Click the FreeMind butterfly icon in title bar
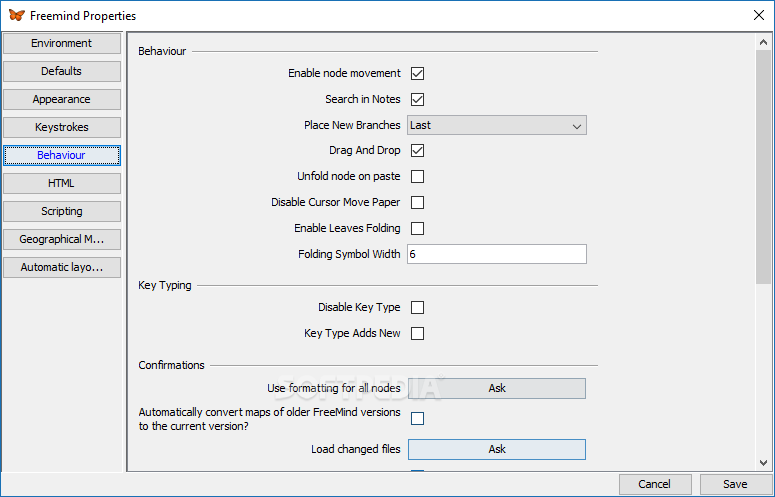The width and height of the screenshot is (775, 497). (x=16, y=15)
